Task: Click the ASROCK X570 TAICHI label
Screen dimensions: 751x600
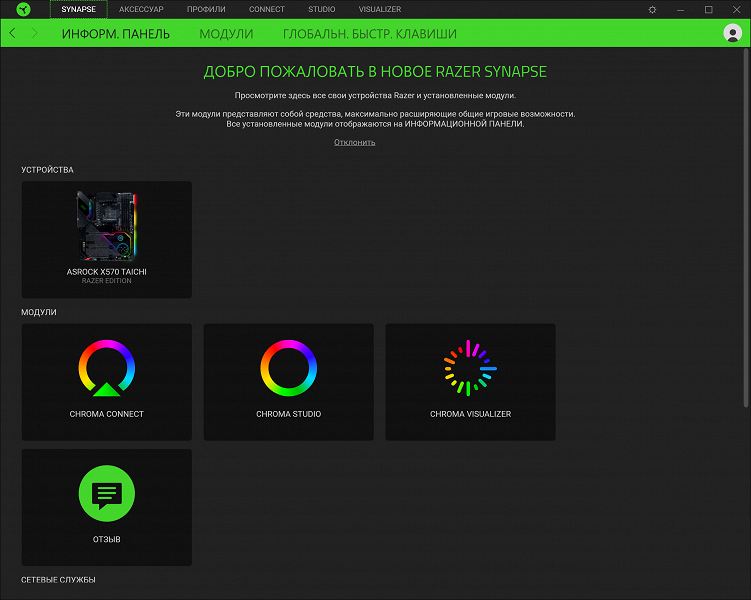Action: pos(107,272)
